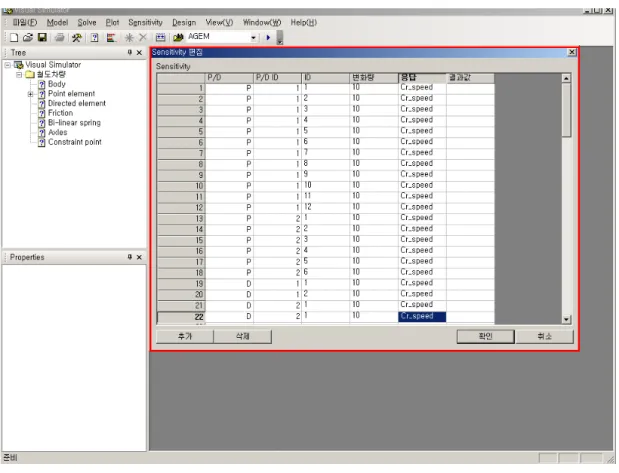
Task: Click the 변화량 cell in row 5
Action: 374,131
